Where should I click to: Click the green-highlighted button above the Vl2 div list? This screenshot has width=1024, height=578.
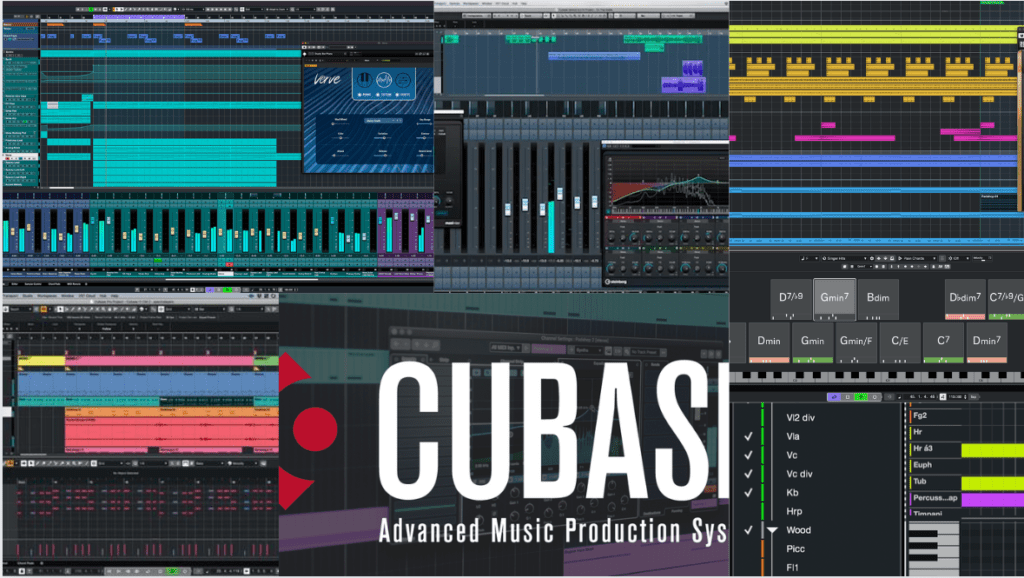[861, 397]
